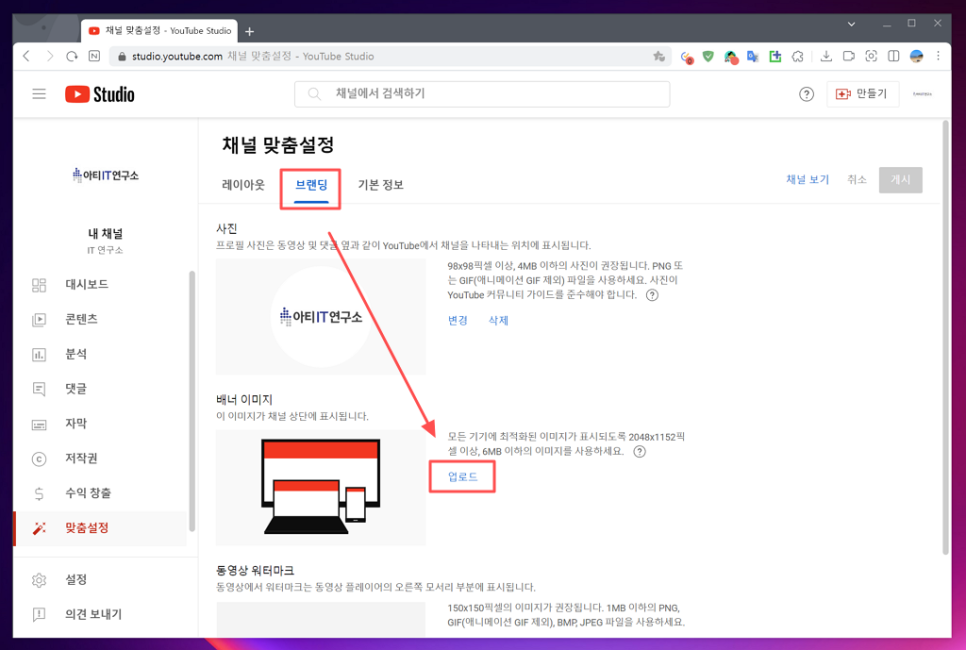The width and height of the screenshot is (966, 650).
Task: Click the profile picture preview thumbnail
Action: pos(320,317)
